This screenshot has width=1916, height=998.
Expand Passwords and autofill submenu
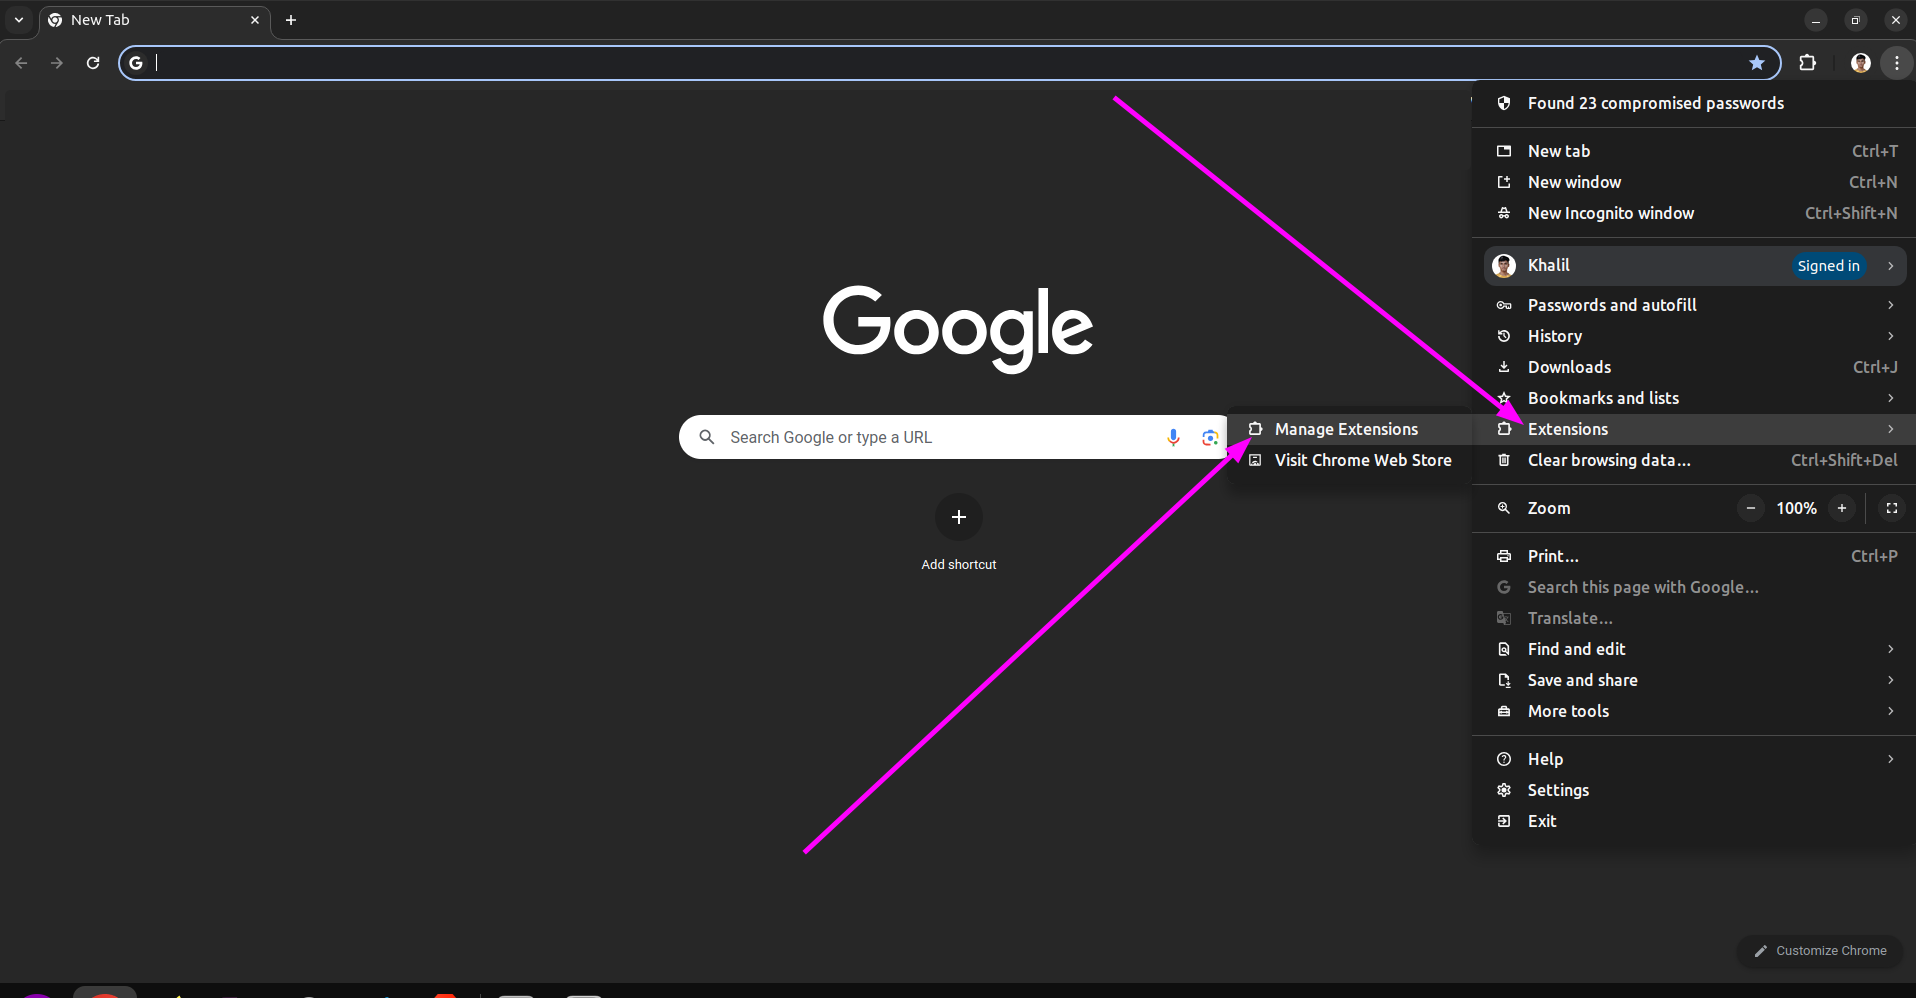pos(1694,305)
